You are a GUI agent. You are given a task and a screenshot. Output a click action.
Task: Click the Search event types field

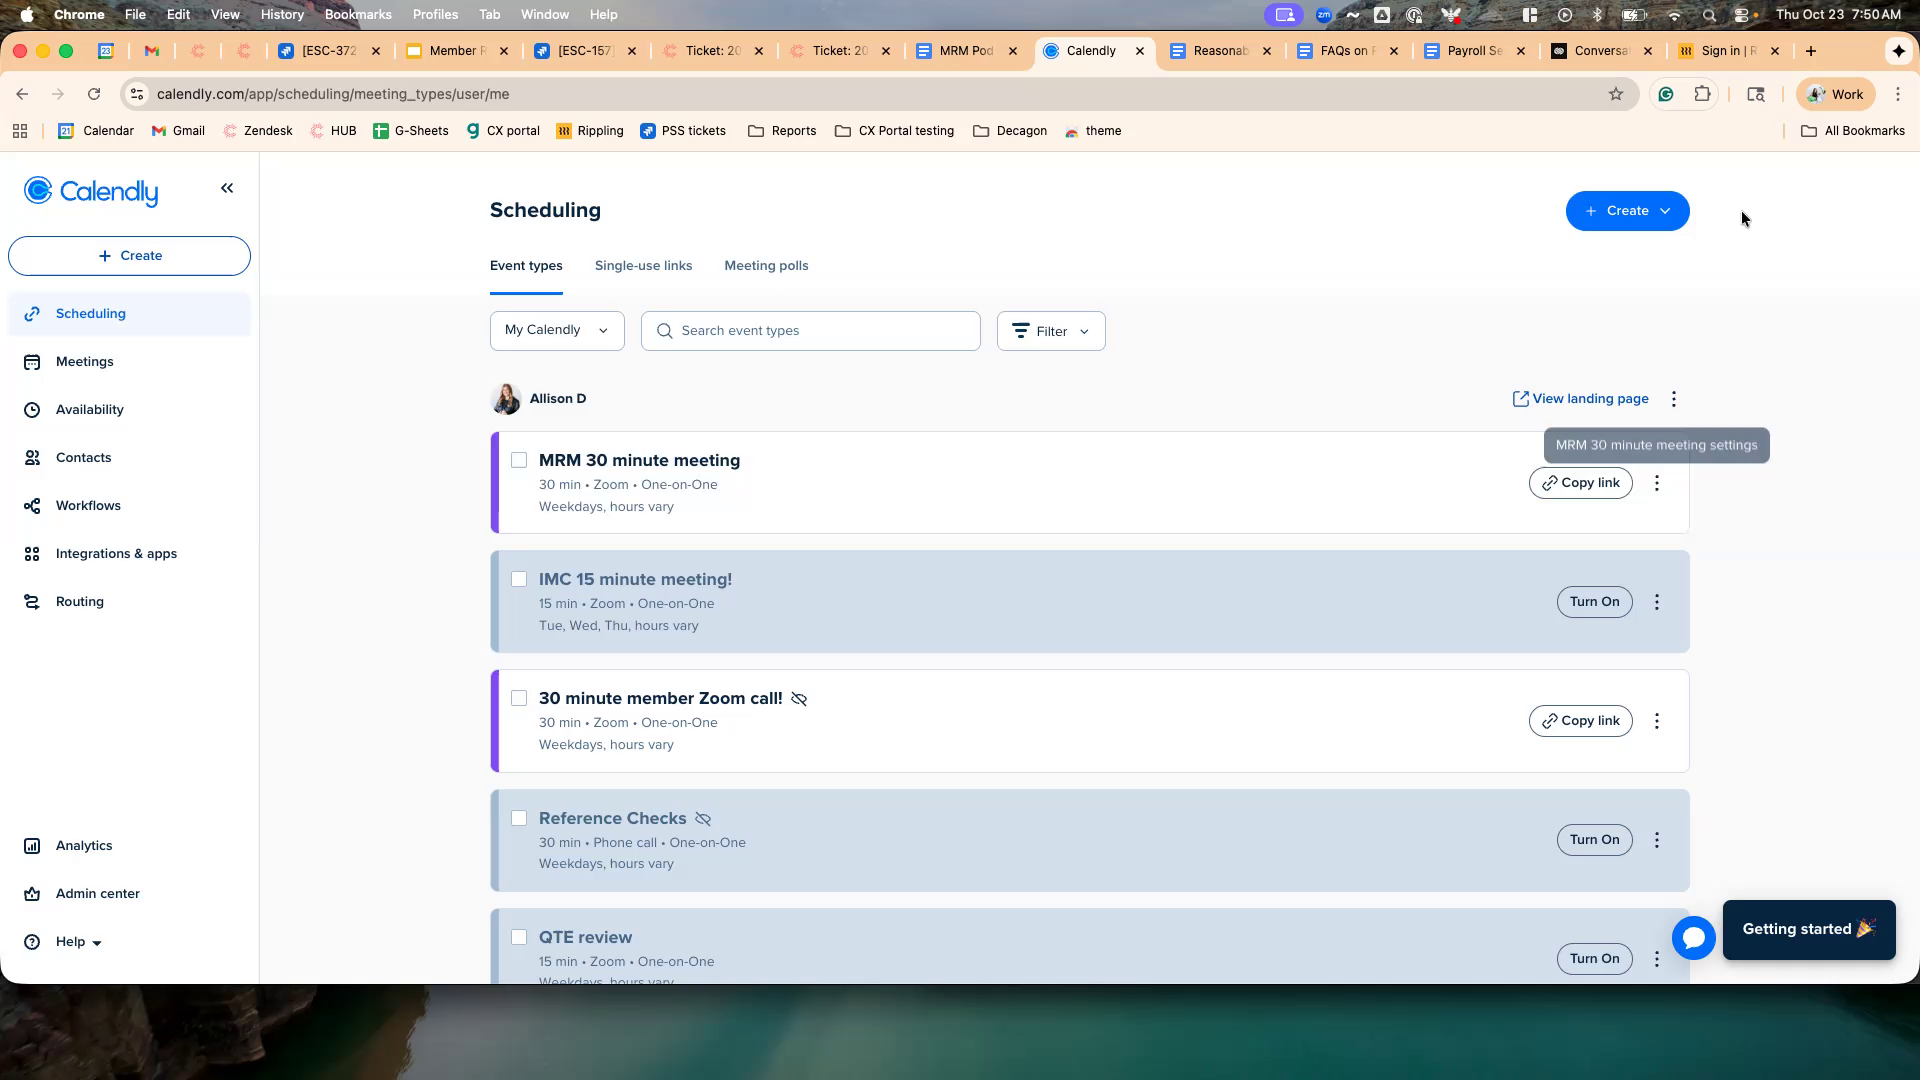point(810,331)
